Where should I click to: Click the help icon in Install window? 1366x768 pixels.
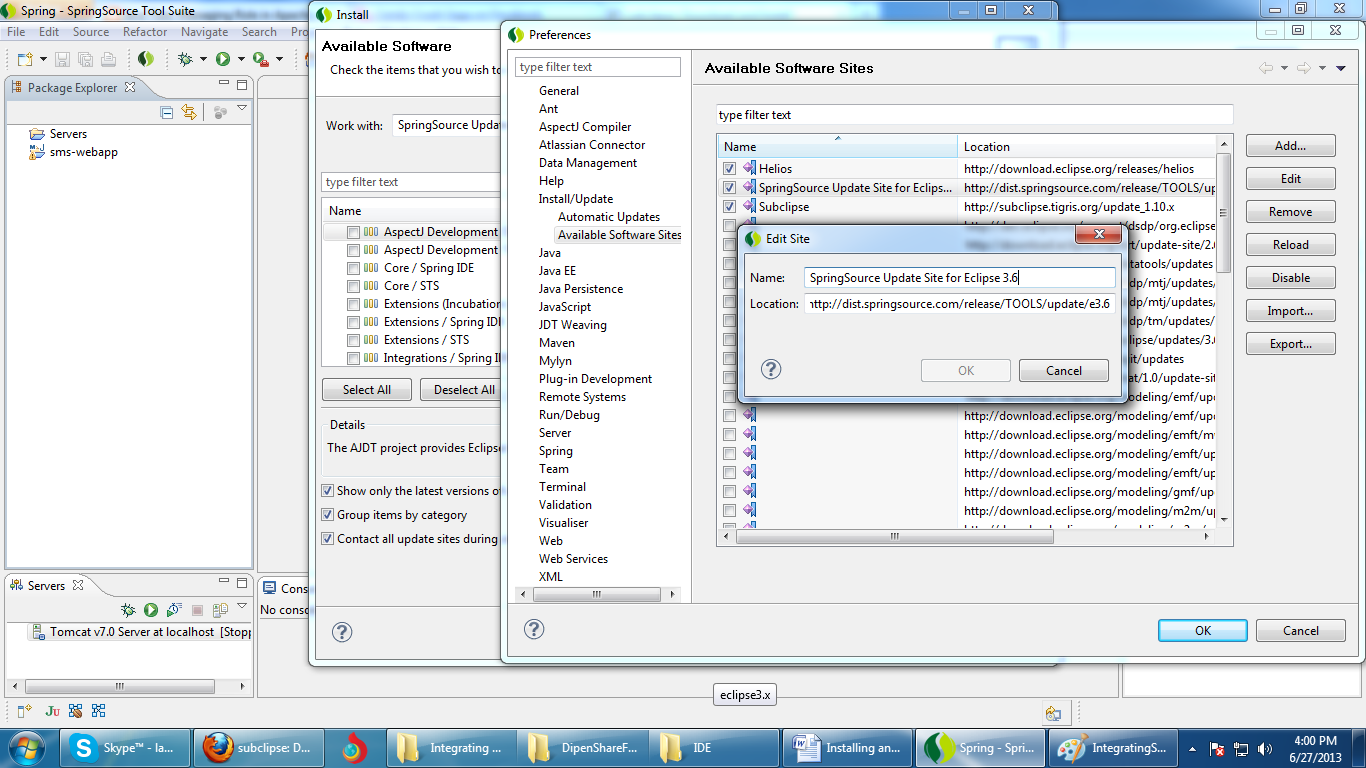(342, 632)
